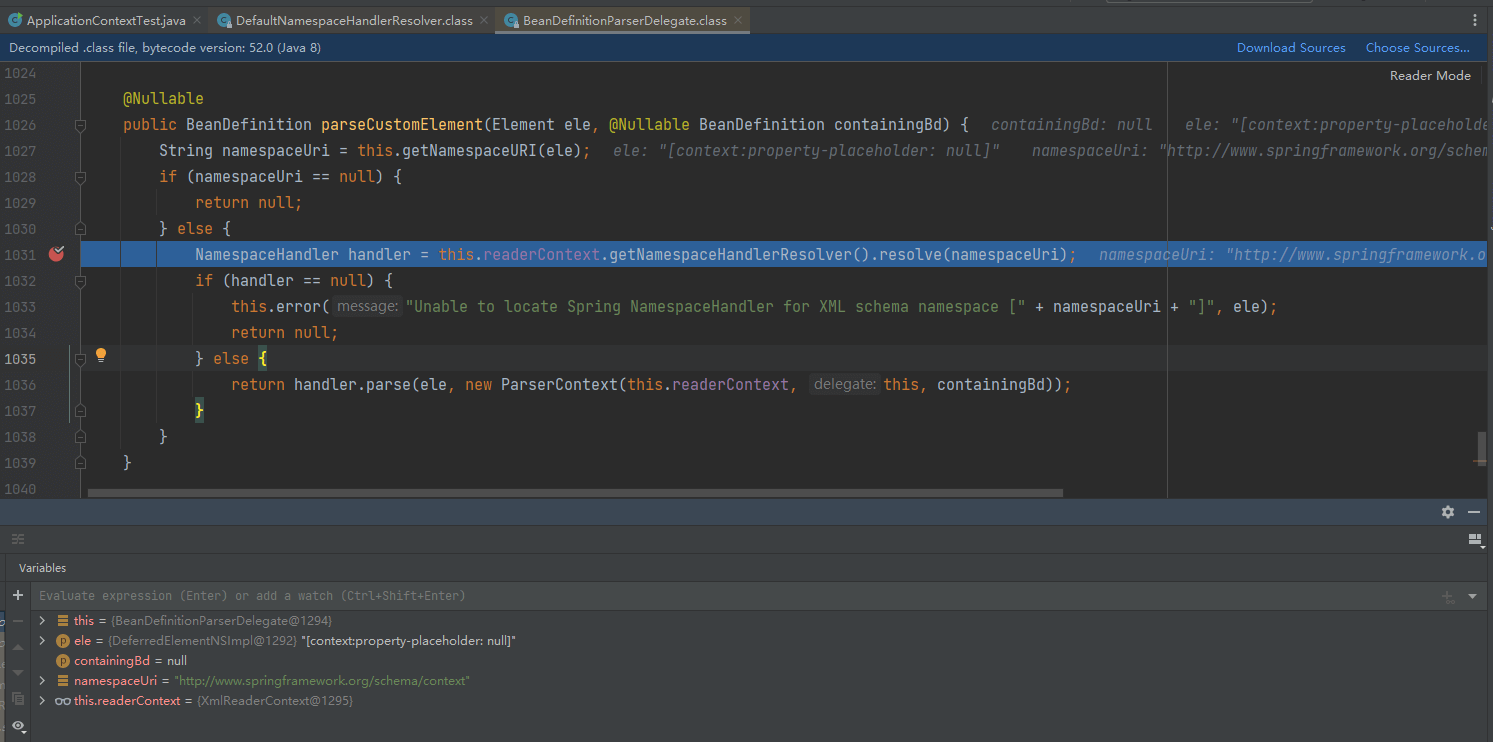Click the Choose Sources link
The width and height of the screenshot is (1493, 742).
click(x=1417, y=48)
